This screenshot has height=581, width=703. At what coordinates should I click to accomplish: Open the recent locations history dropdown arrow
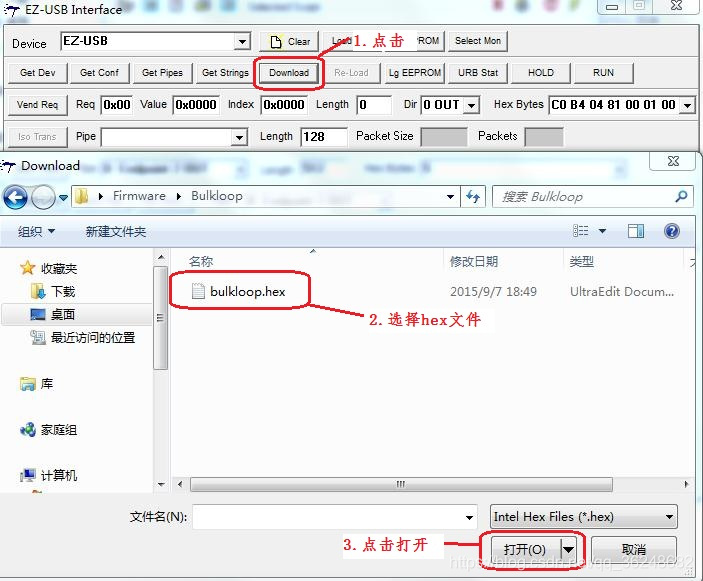coord(63,197)
